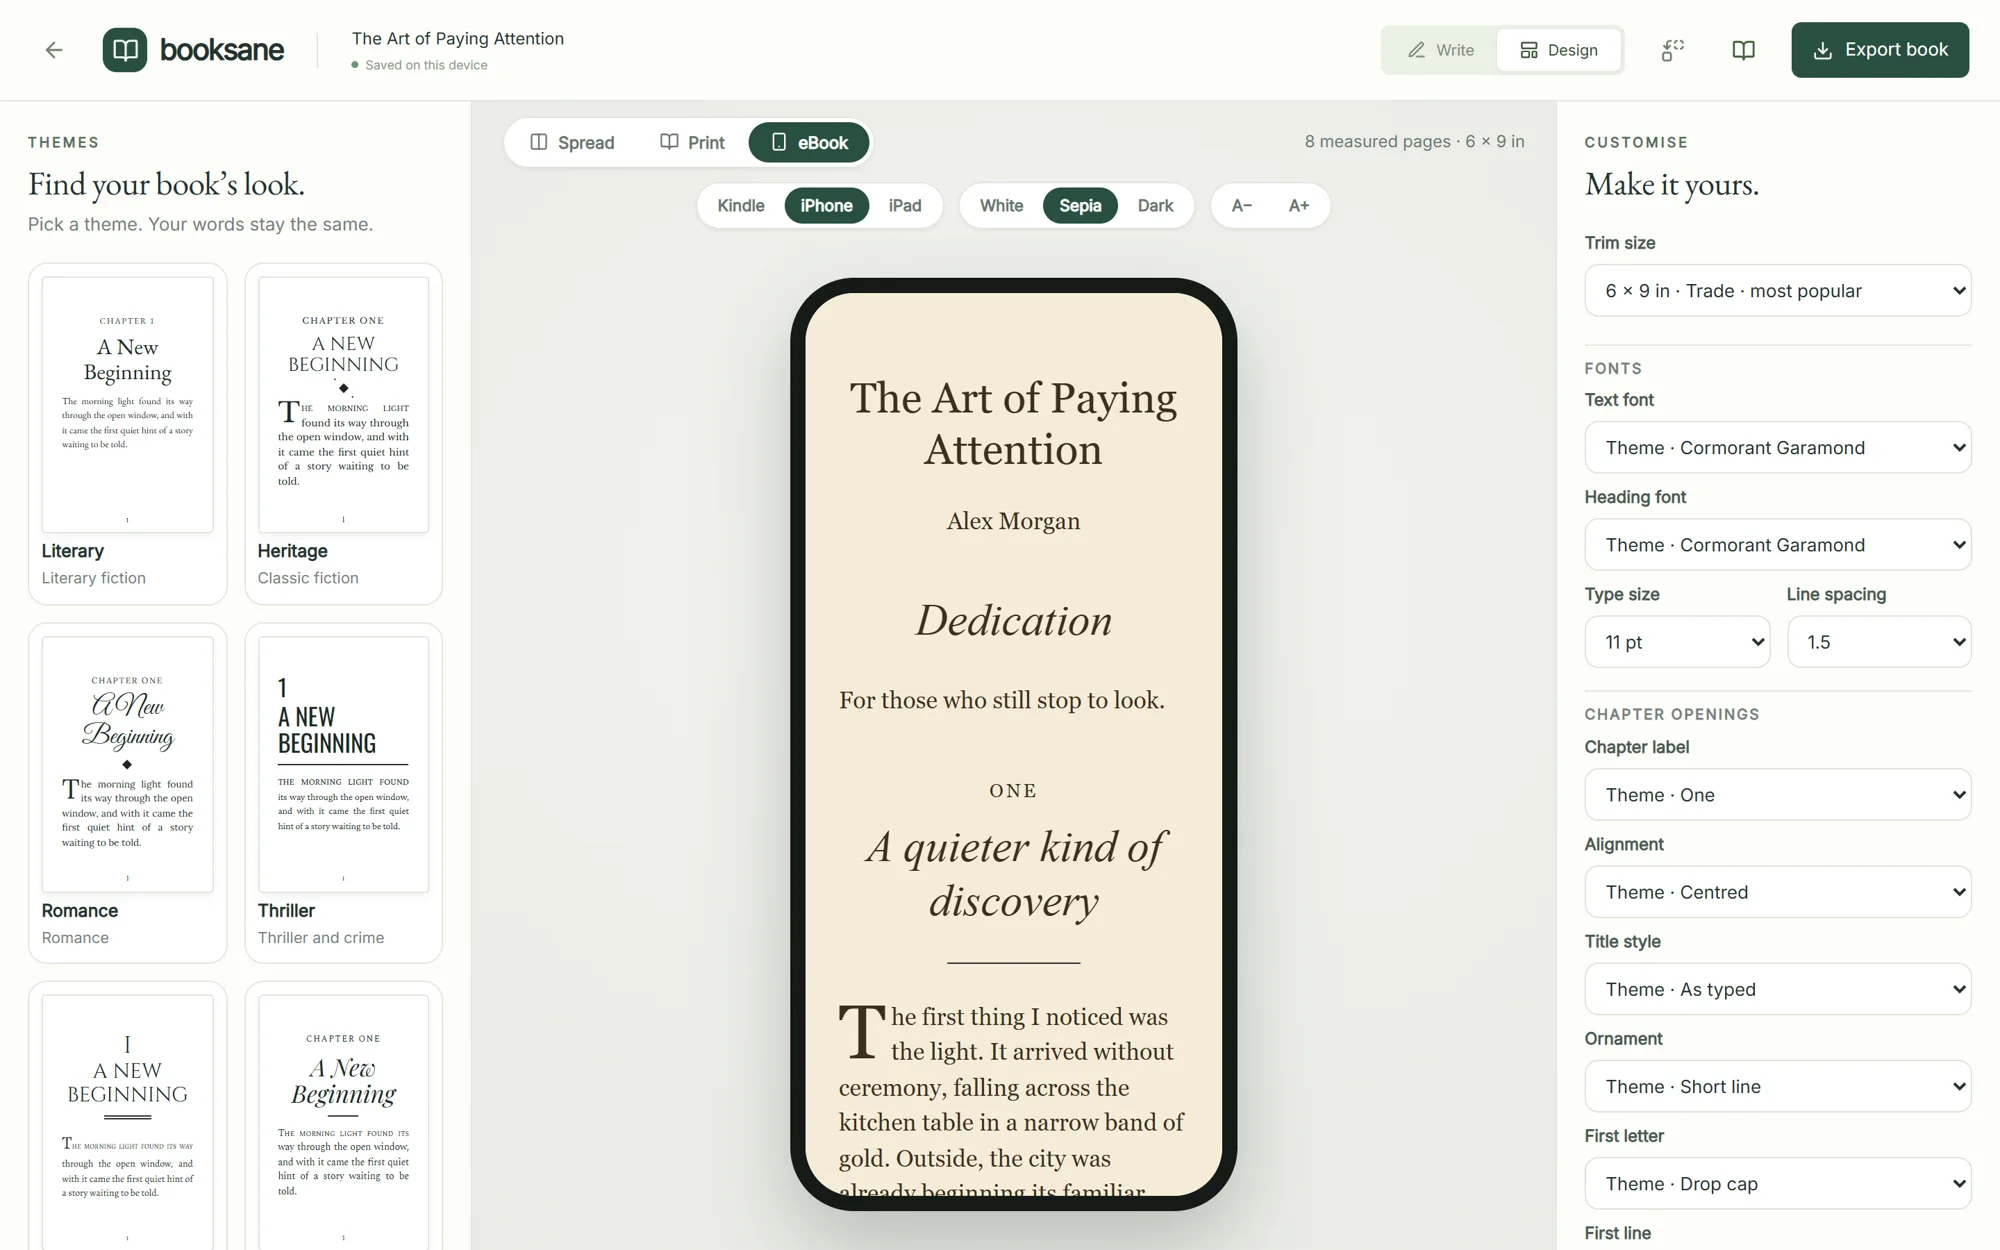
Task: Click 'Saved on this device' status text
Action: point(426,65)
